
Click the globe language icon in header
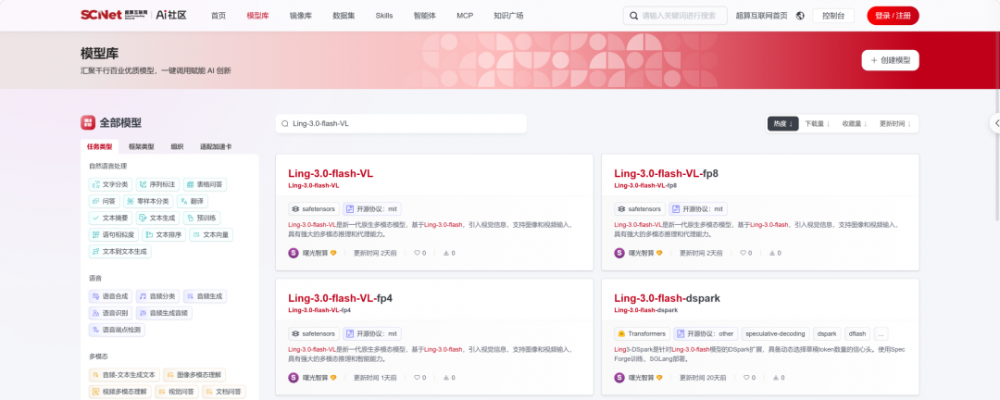tap(800, 15)
